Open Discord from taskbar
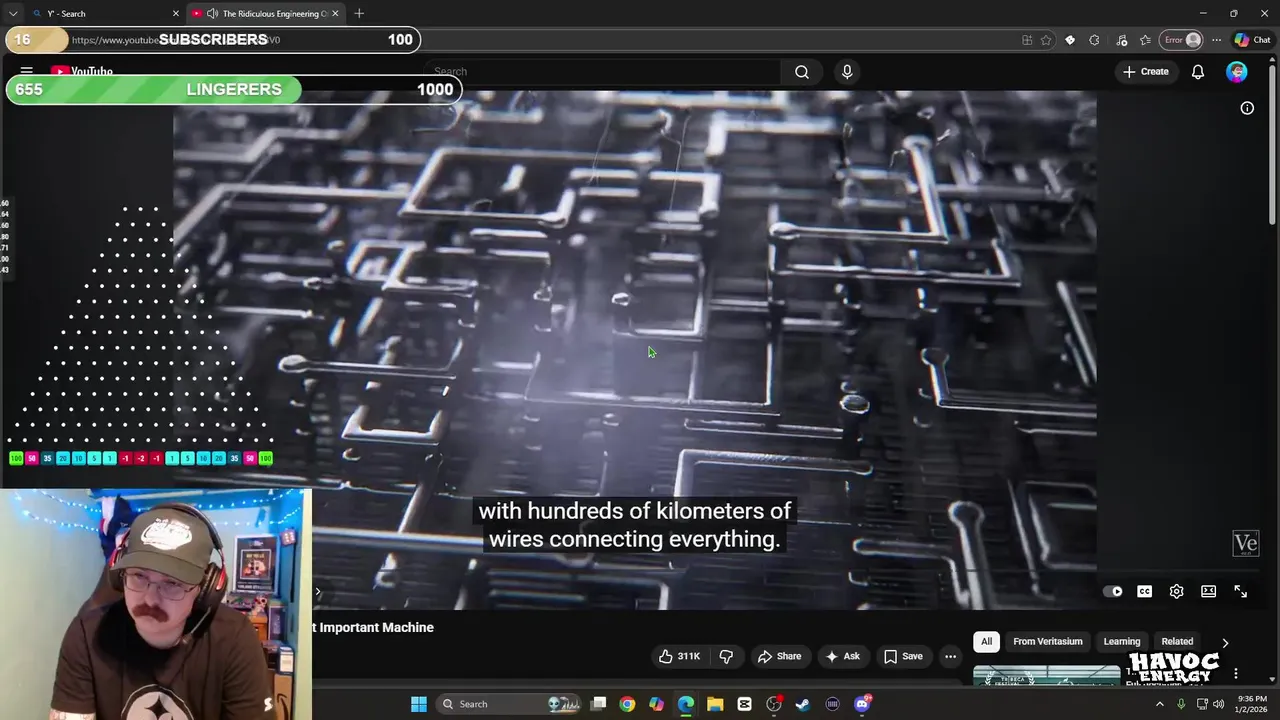 point(862,704)
